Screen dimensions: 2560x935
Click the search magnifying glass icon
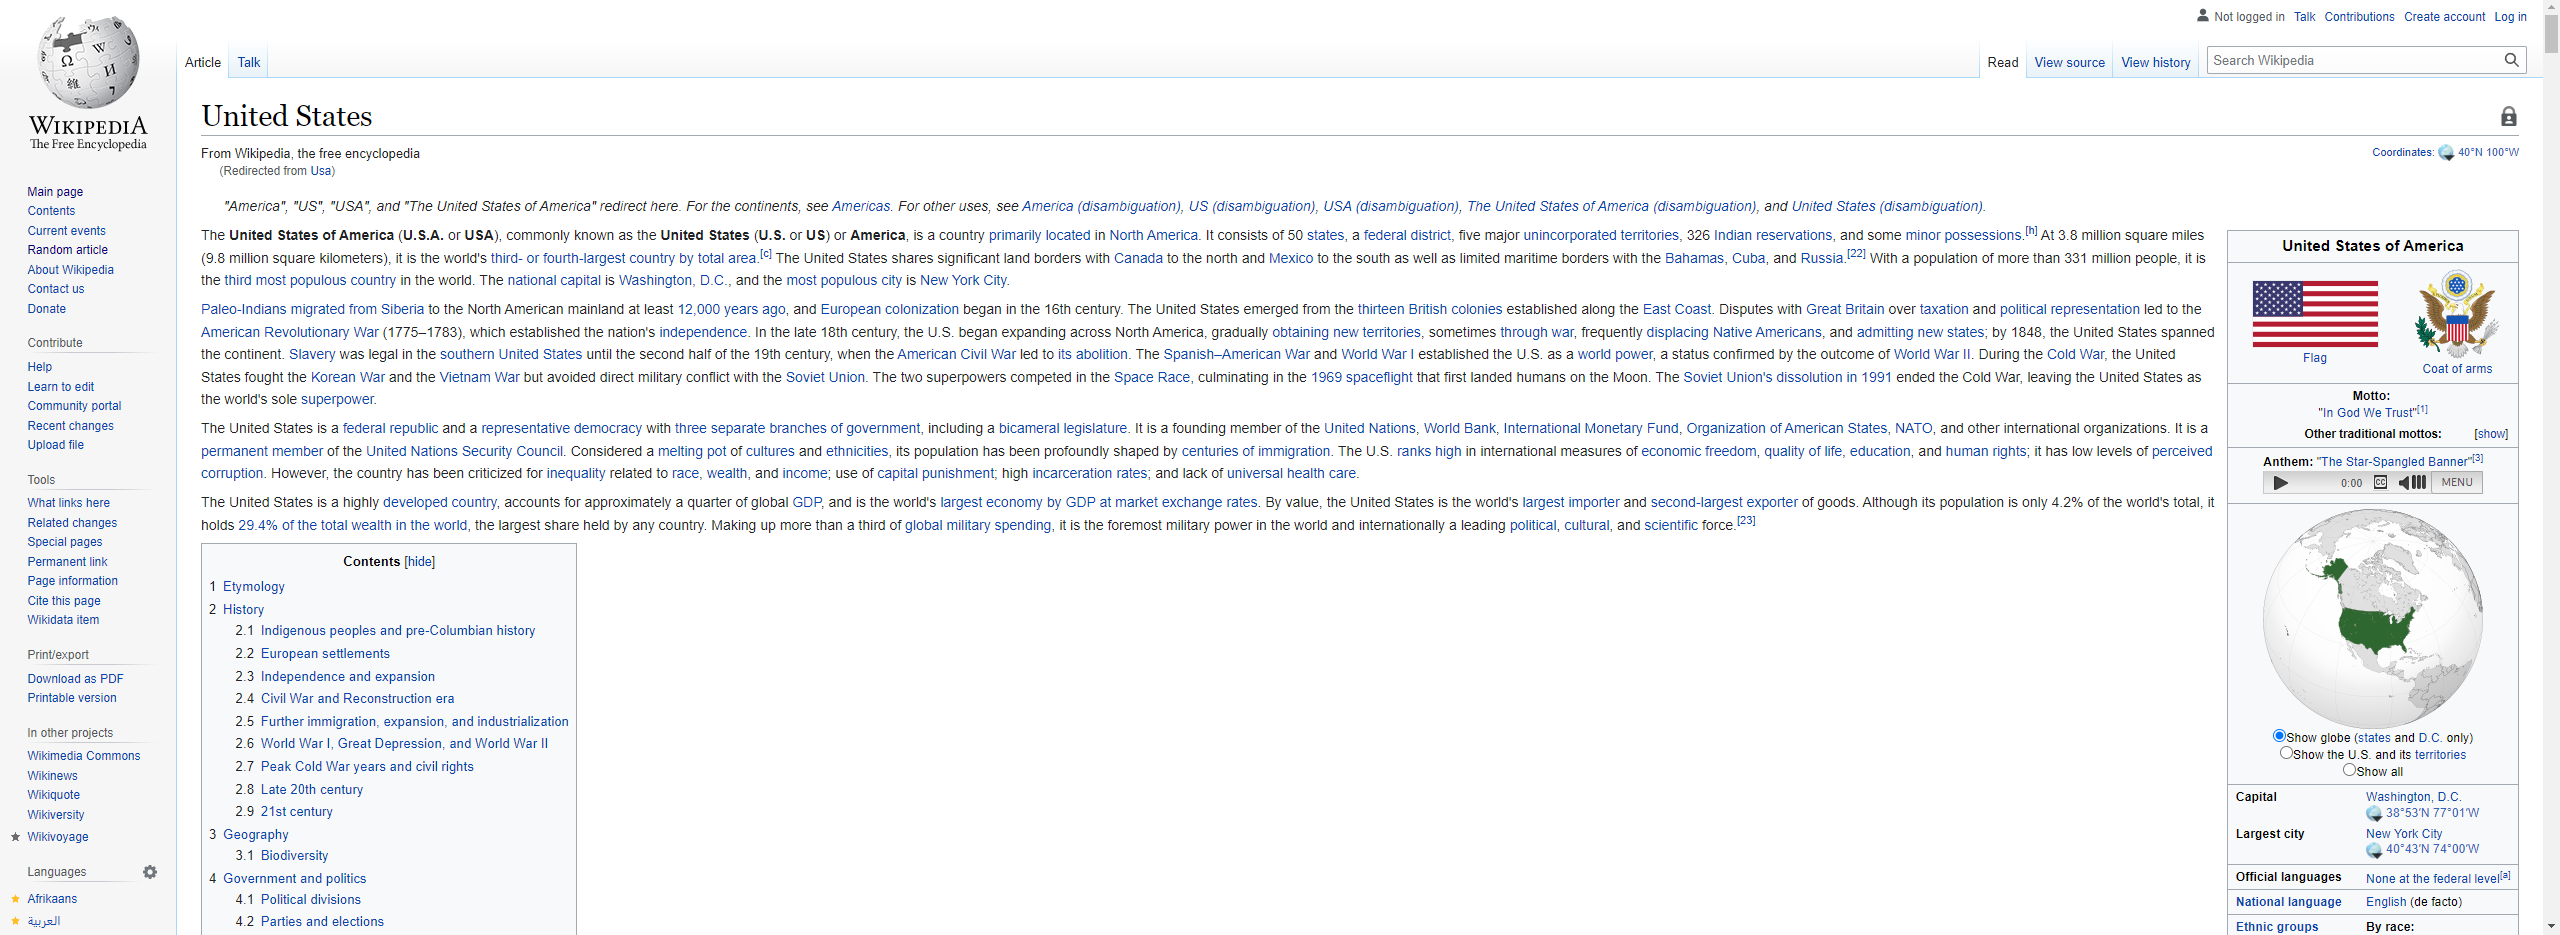(x=2511, y=60)
